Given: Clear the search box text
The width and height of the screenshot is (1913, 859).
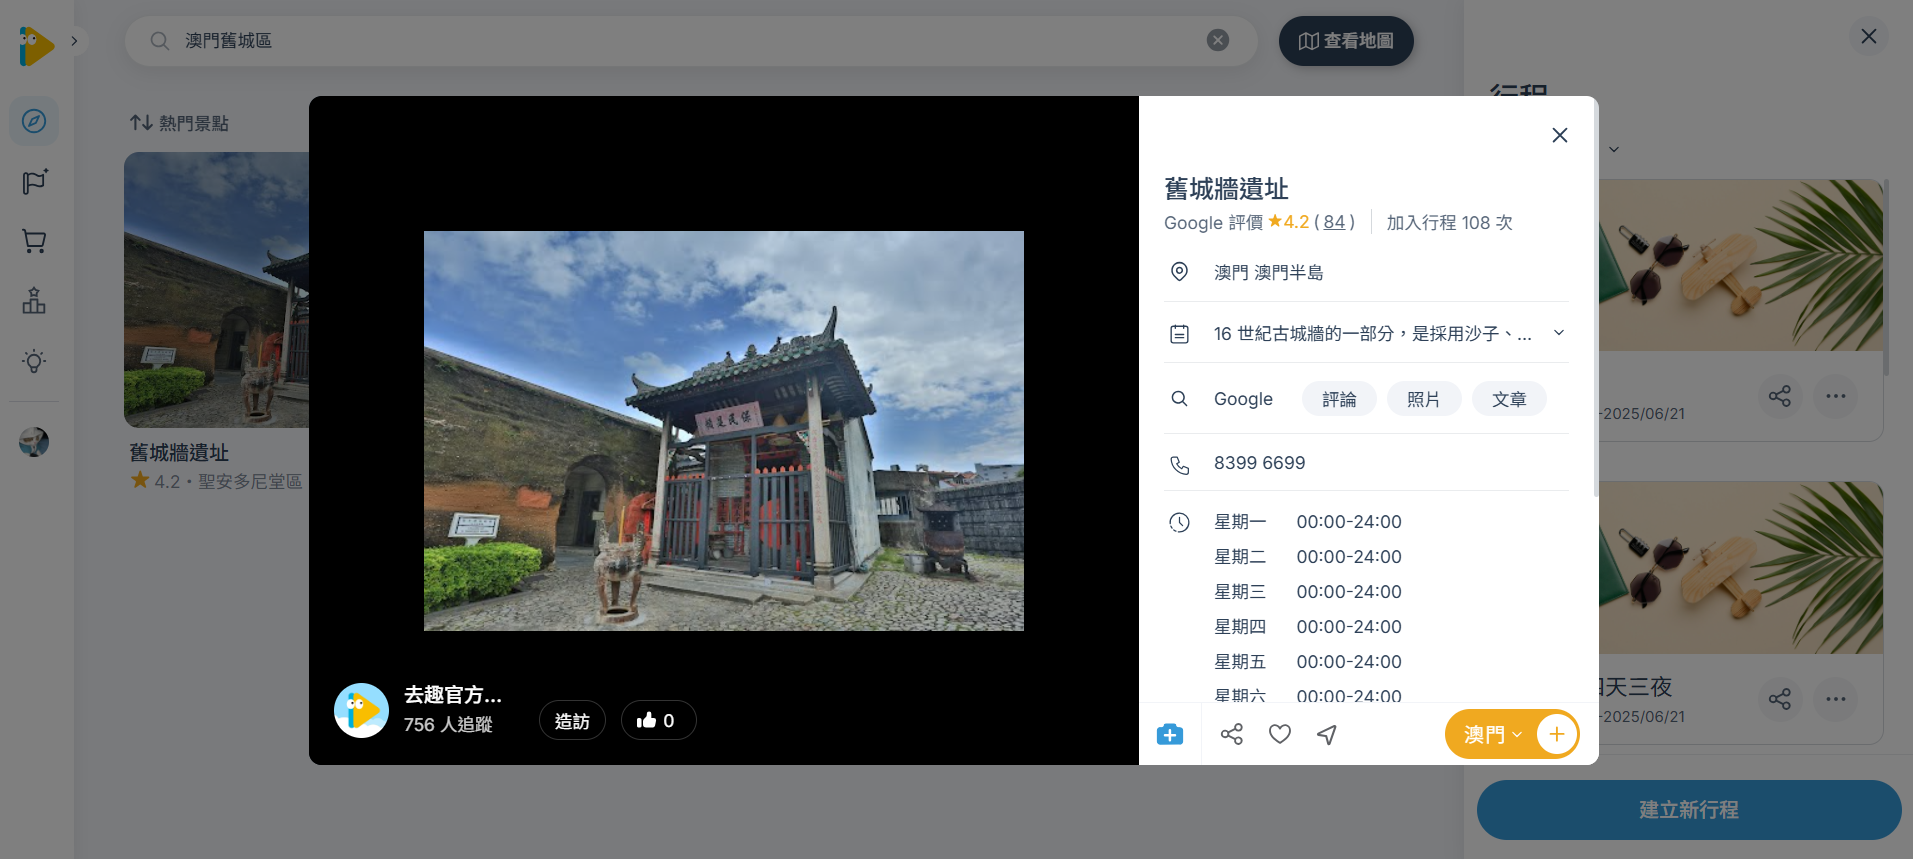Looking at the screenshot, I should (1217, 40).
